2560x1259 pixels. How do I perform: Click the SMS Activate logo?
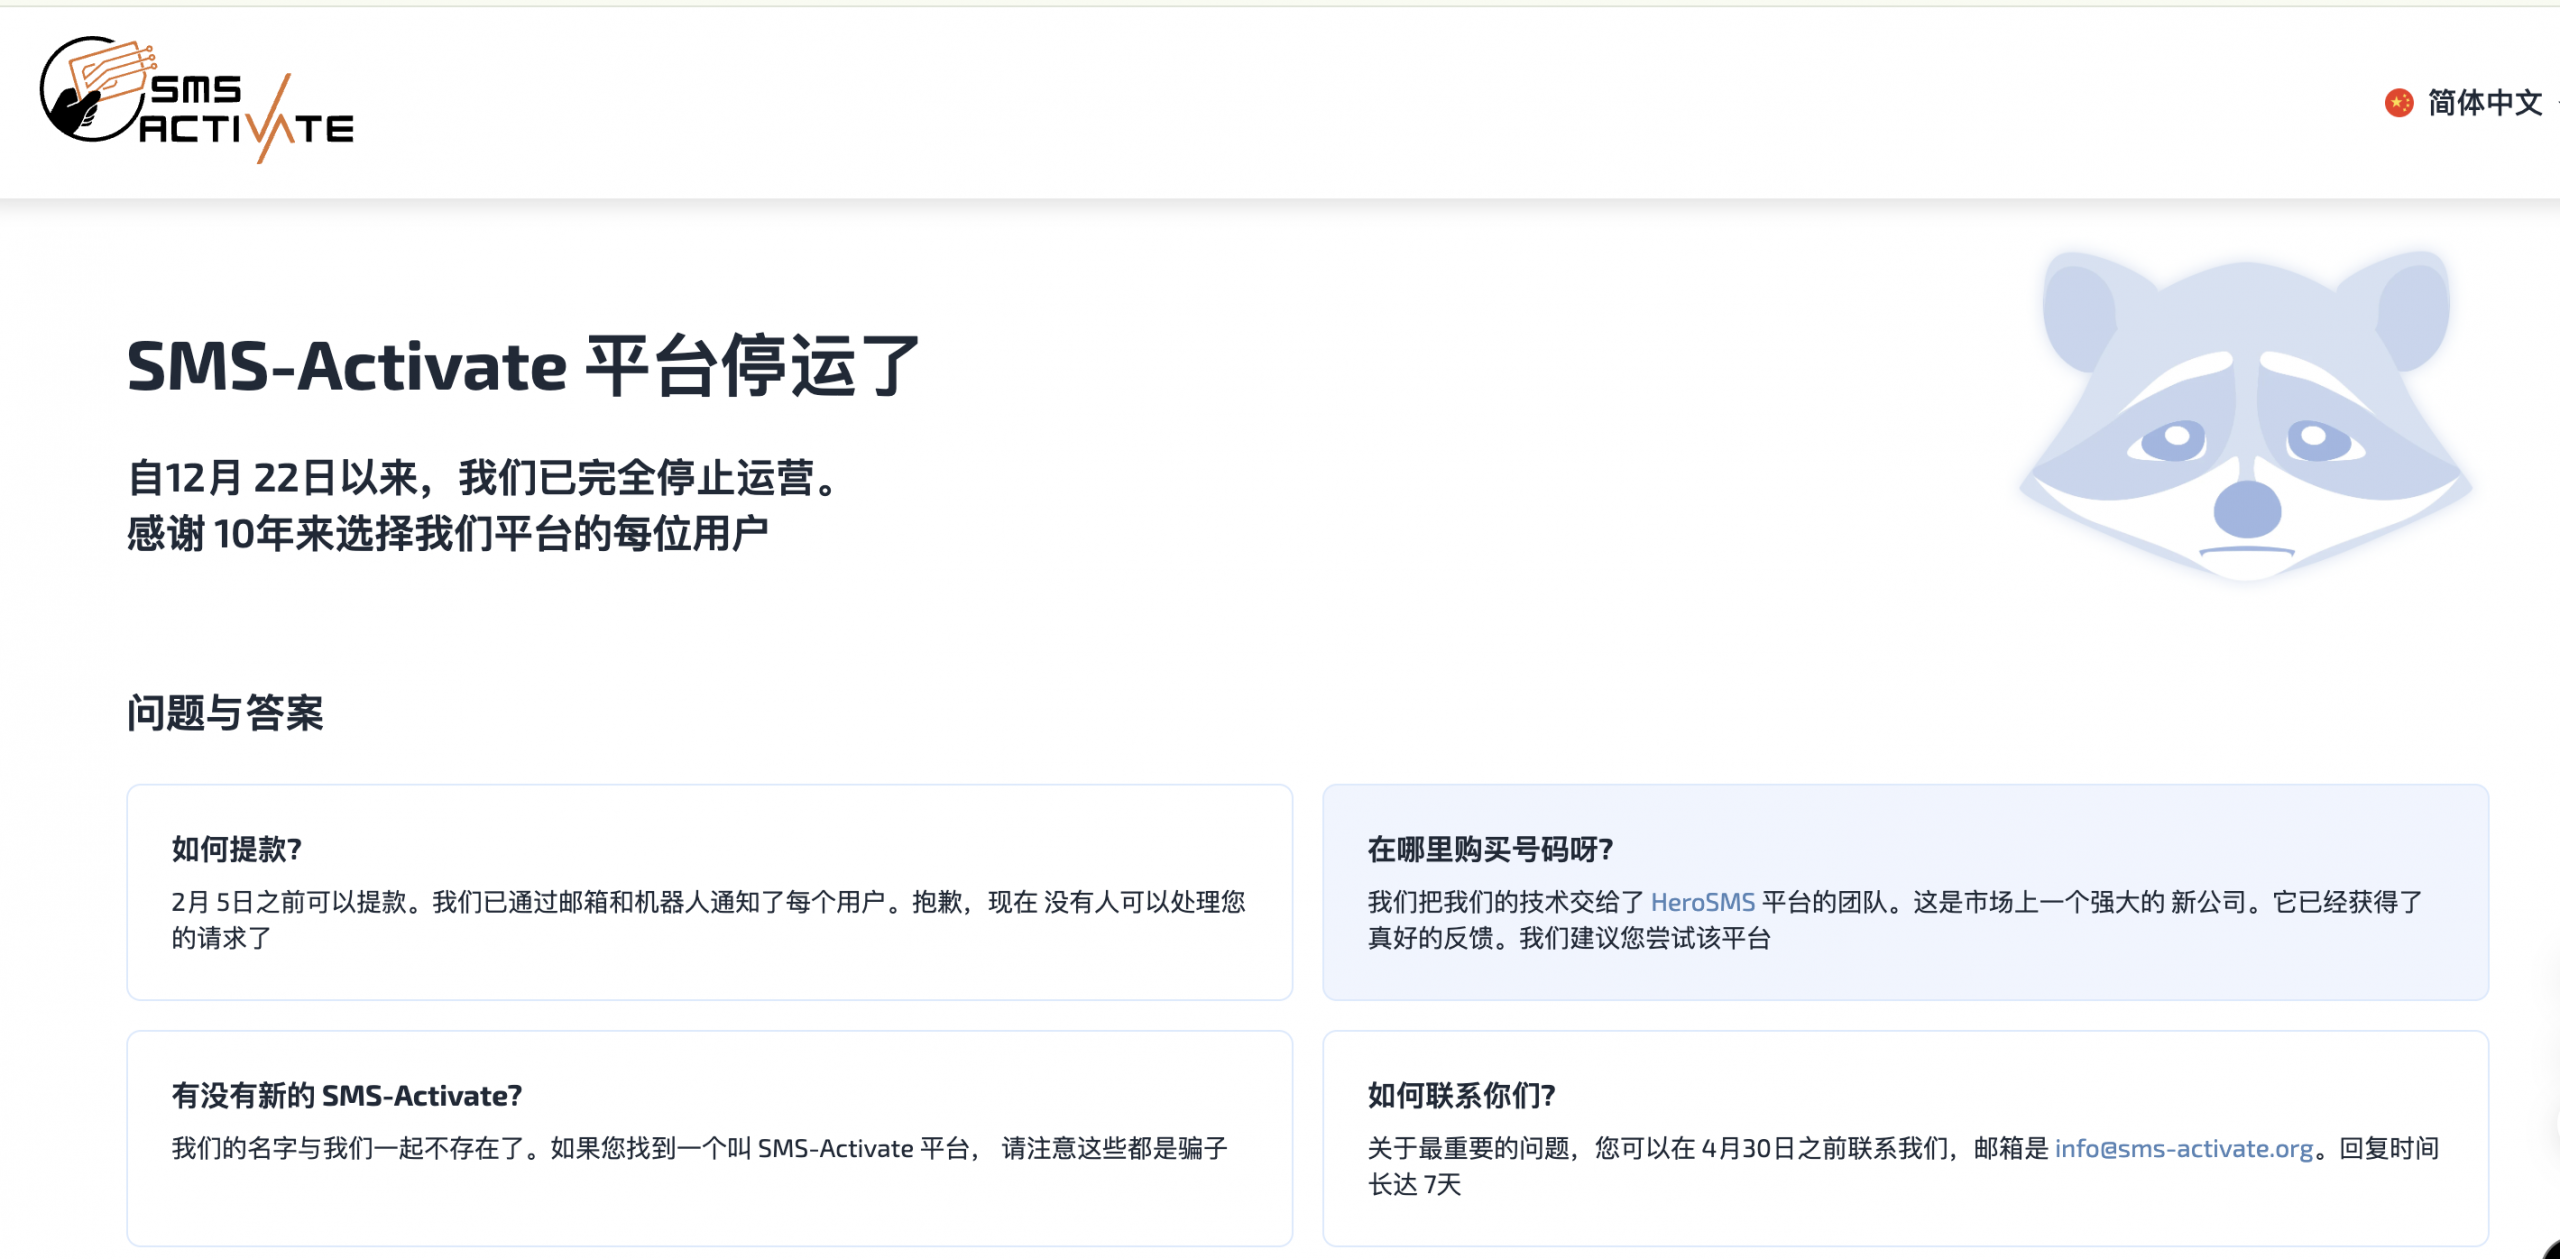coord(197,100)
